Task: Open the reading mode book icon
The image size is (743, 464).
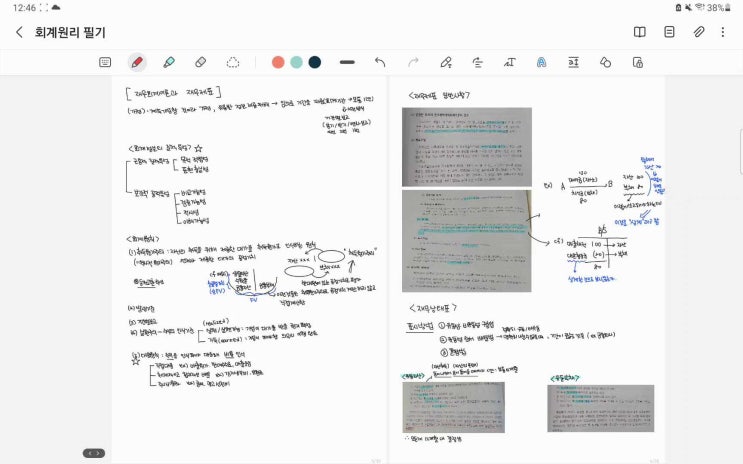Action: pos(640,32)
